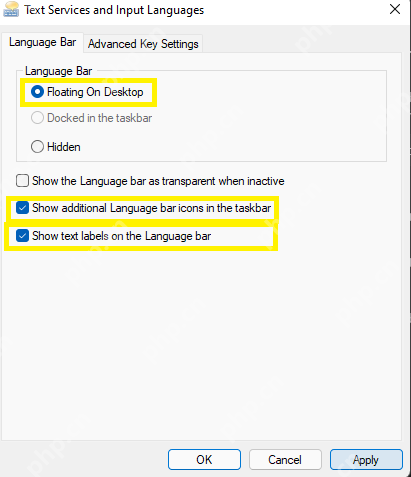Uncheck Show additional Language bar icons checkbox

click(x=22, y=208)
